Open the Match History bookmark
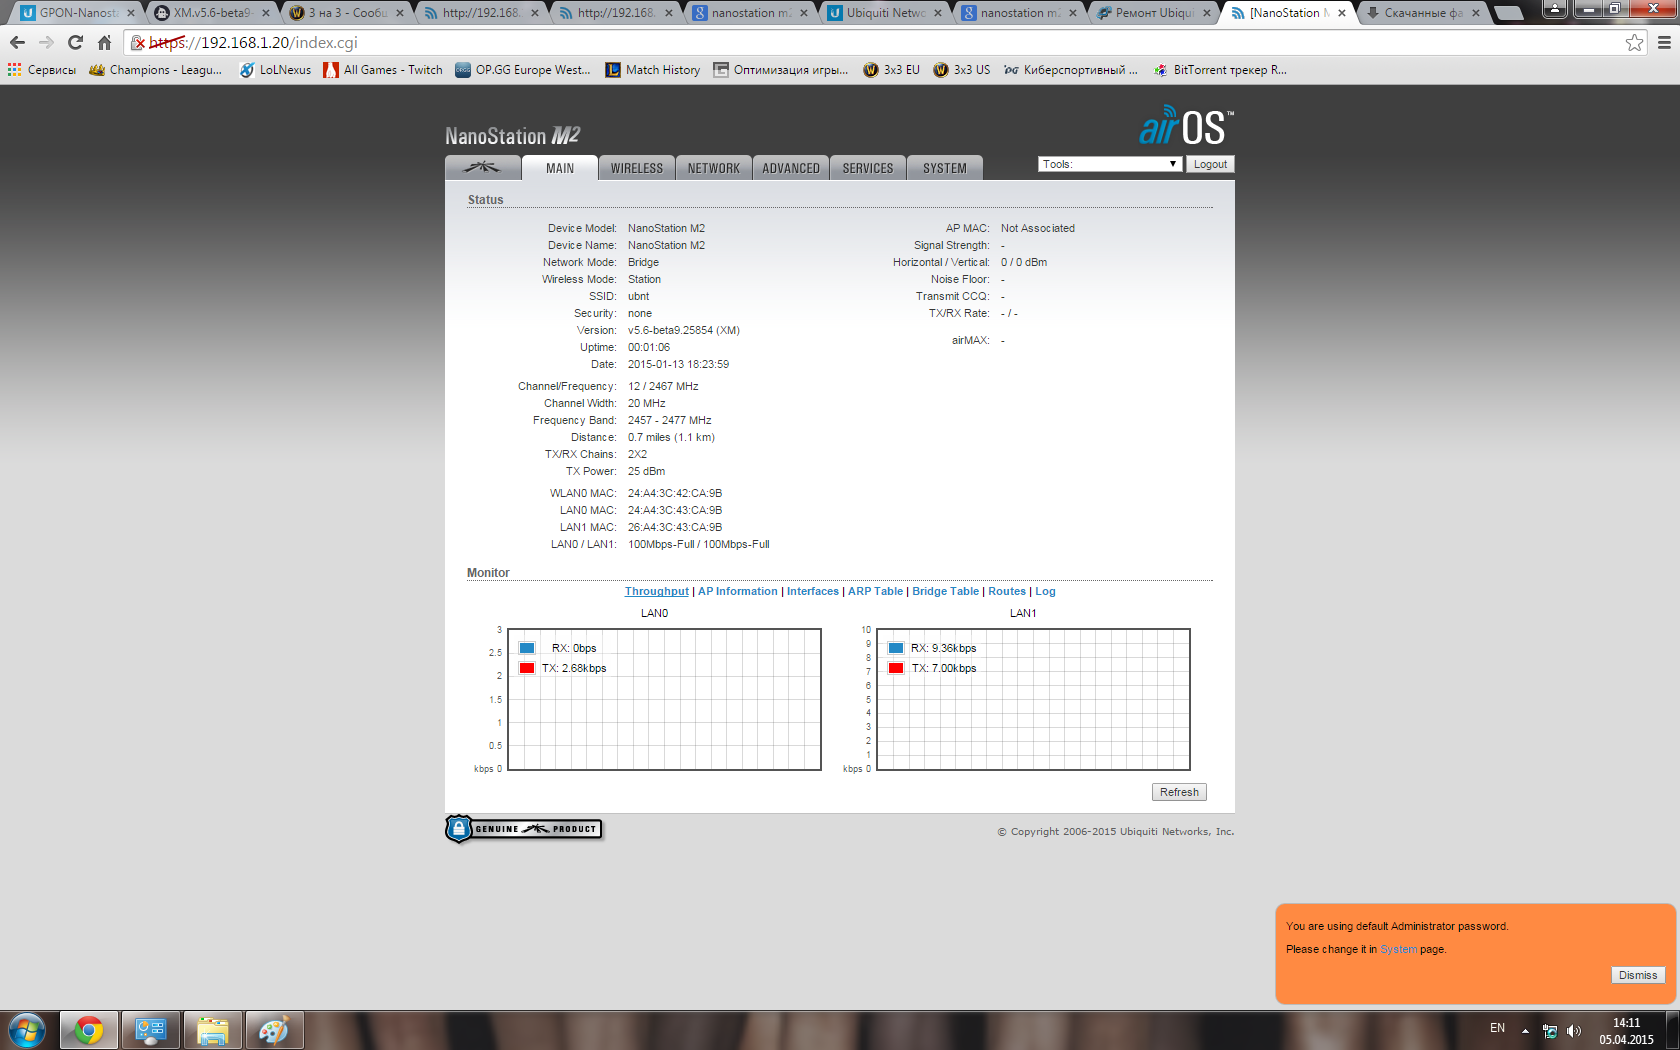1680x1050 pixels. [653, 70]
